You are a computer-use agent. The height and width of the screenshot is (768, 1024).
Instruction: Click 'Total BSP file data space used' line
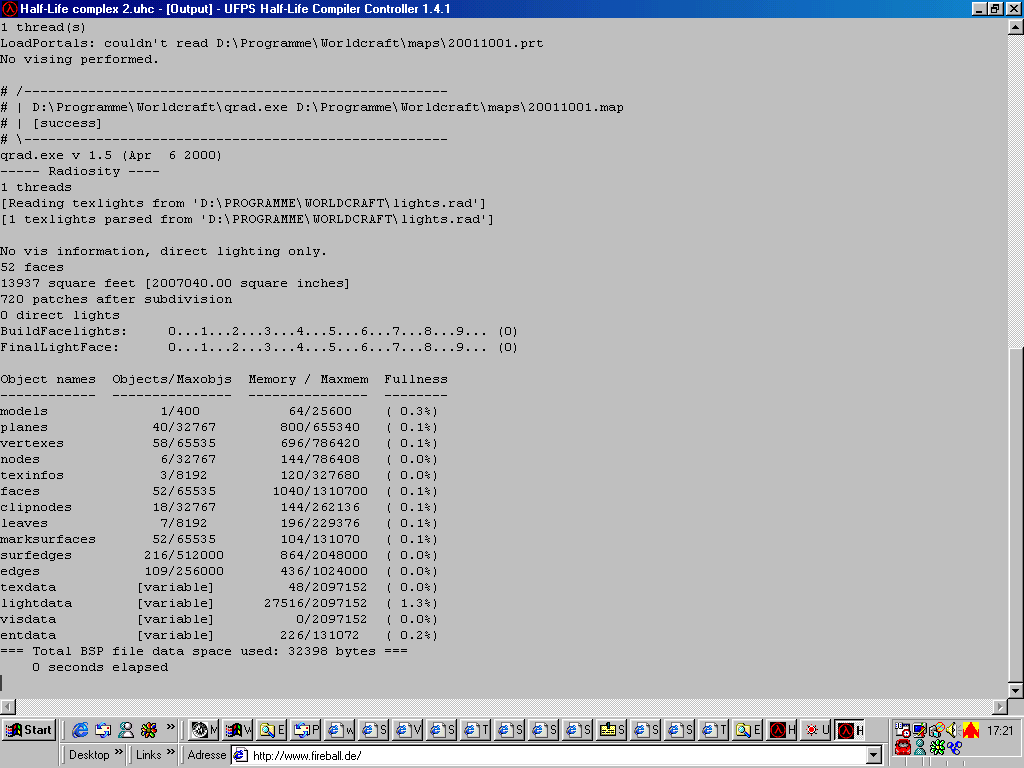(x=204, y=651)
